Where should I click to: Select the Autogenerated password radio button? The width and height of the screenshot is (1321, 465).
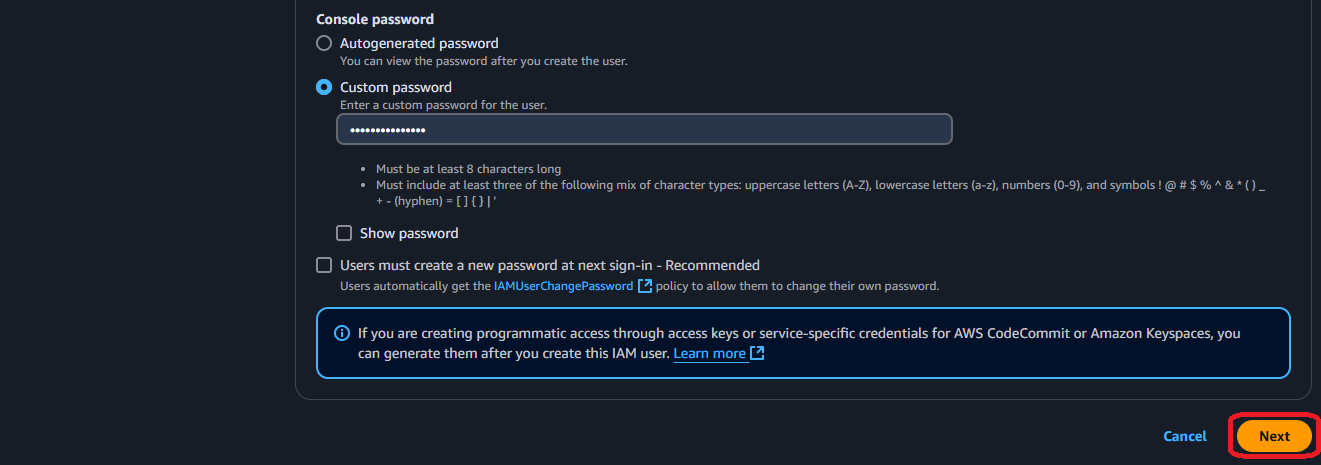(324, 43)
